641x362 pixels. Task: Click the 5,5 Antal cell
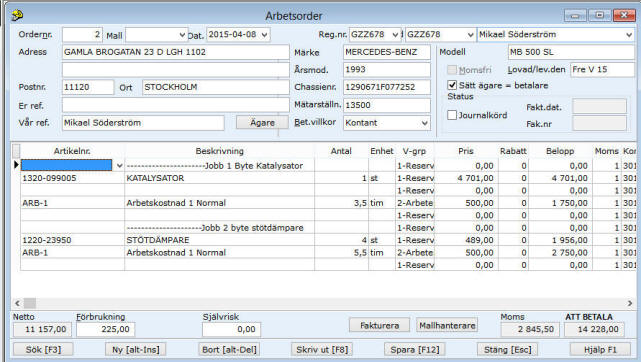[x=341, y=253]
